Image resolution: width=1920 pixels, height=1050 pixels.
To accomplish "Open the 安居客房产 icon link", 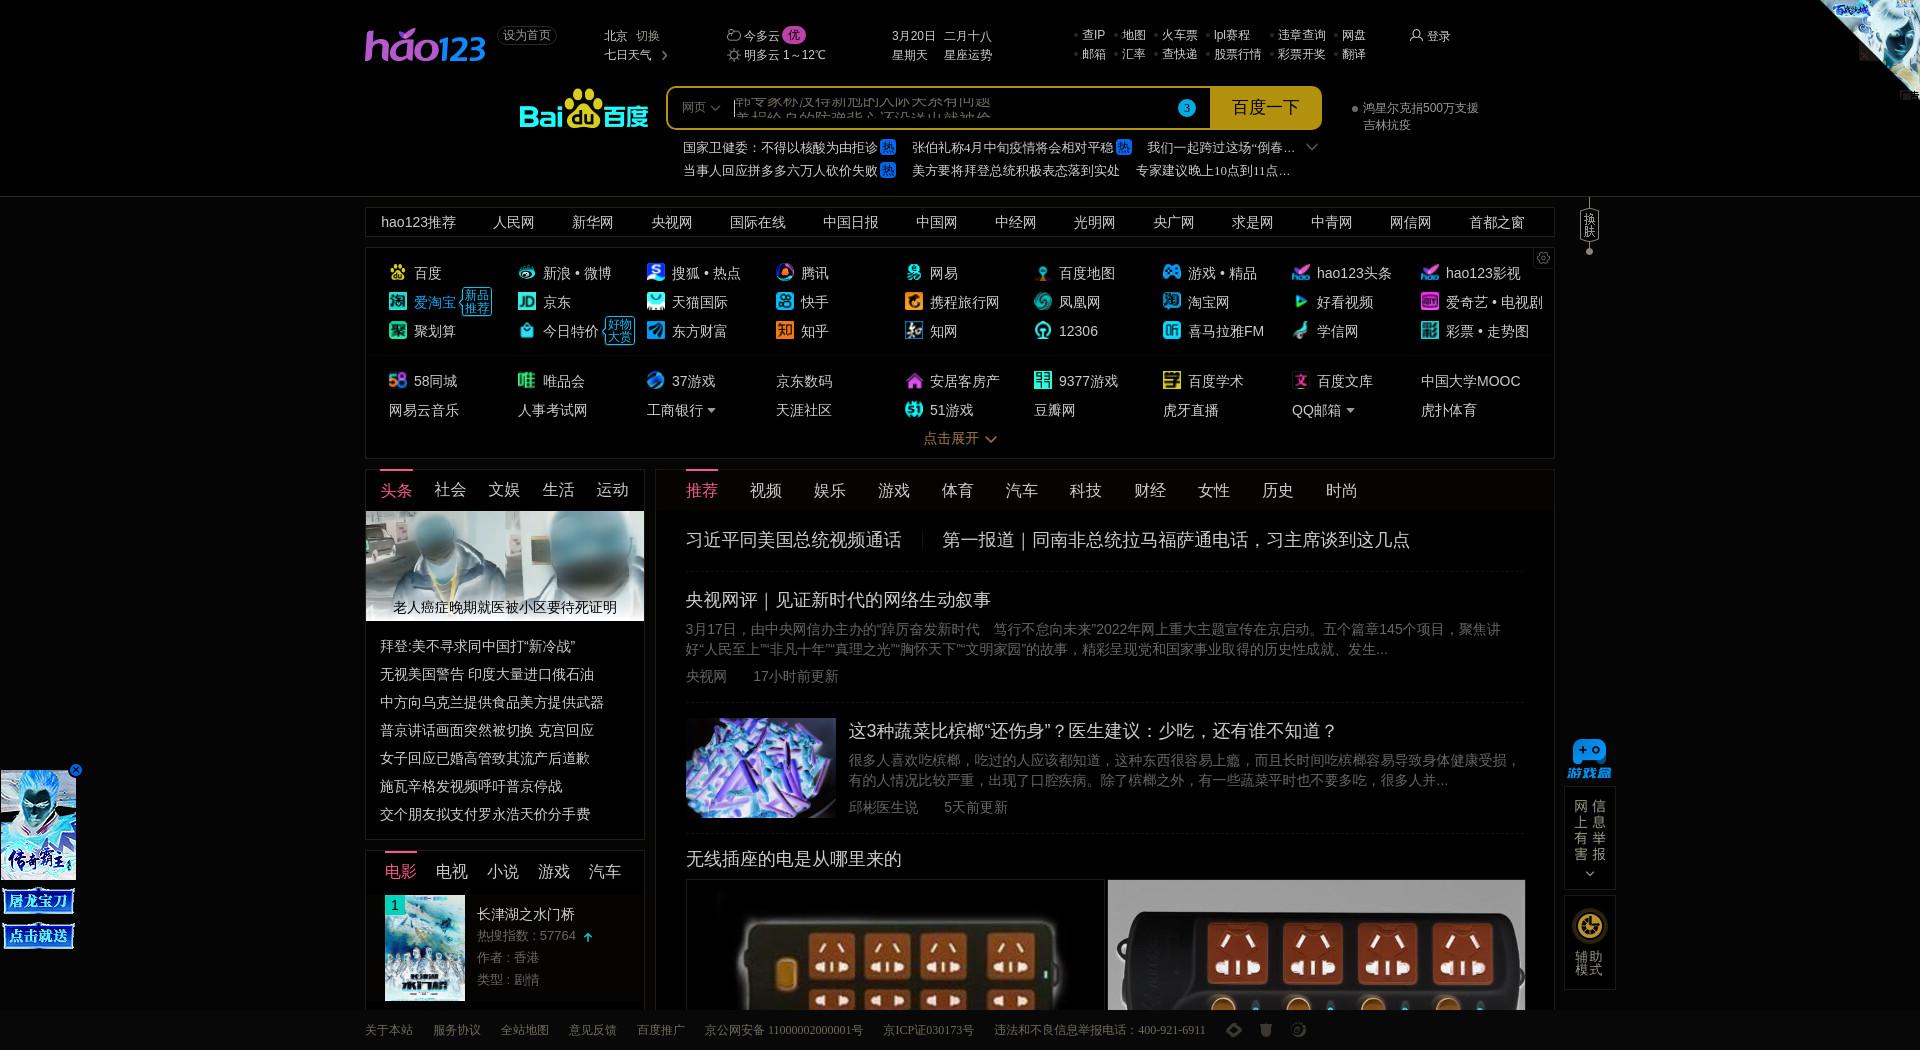I will 914,381.
